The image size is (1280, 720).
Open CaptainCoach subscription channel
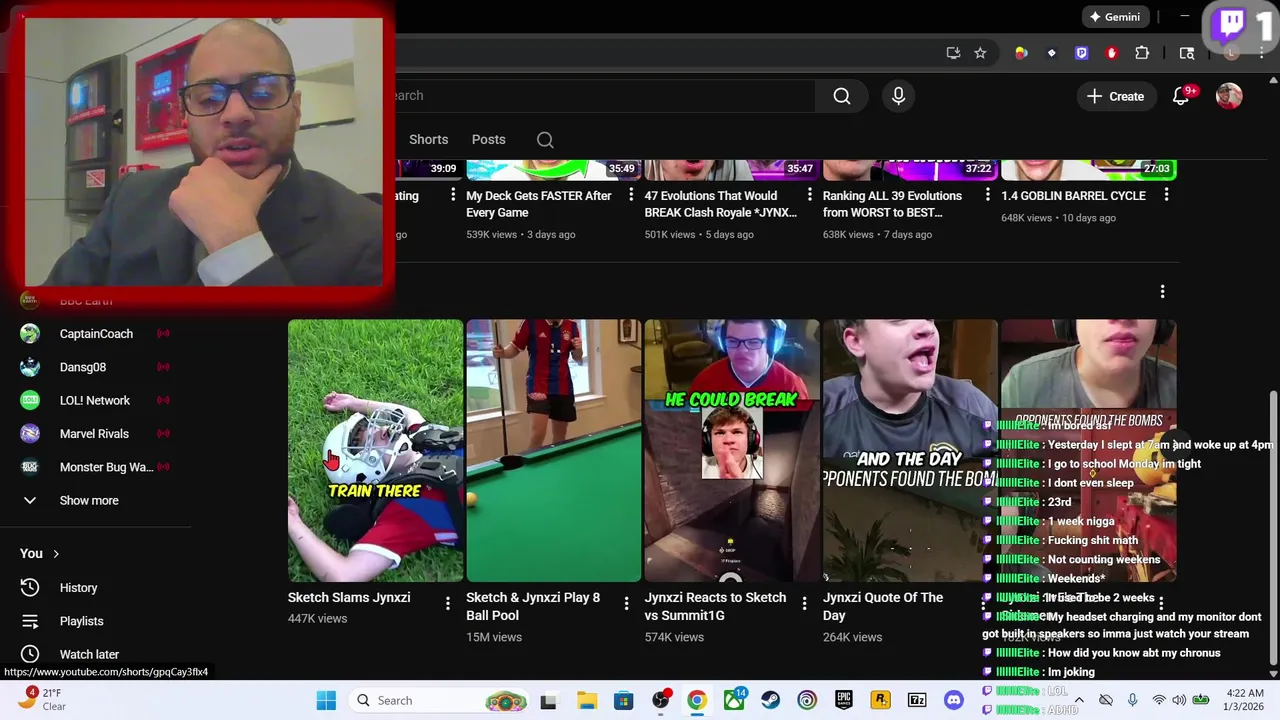pyautogui.click(x=96, y=334)
